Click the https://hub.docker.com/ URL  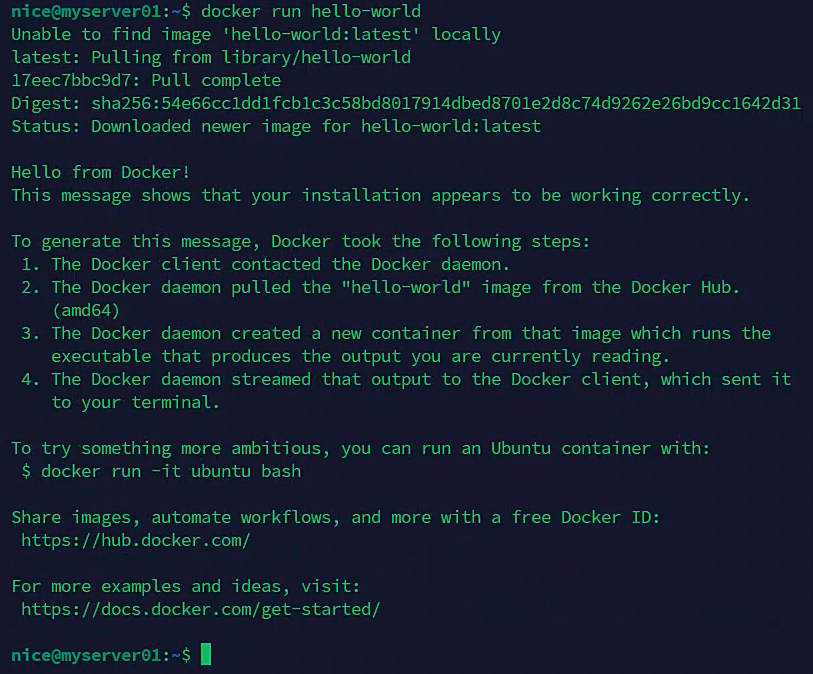(136, 540)
